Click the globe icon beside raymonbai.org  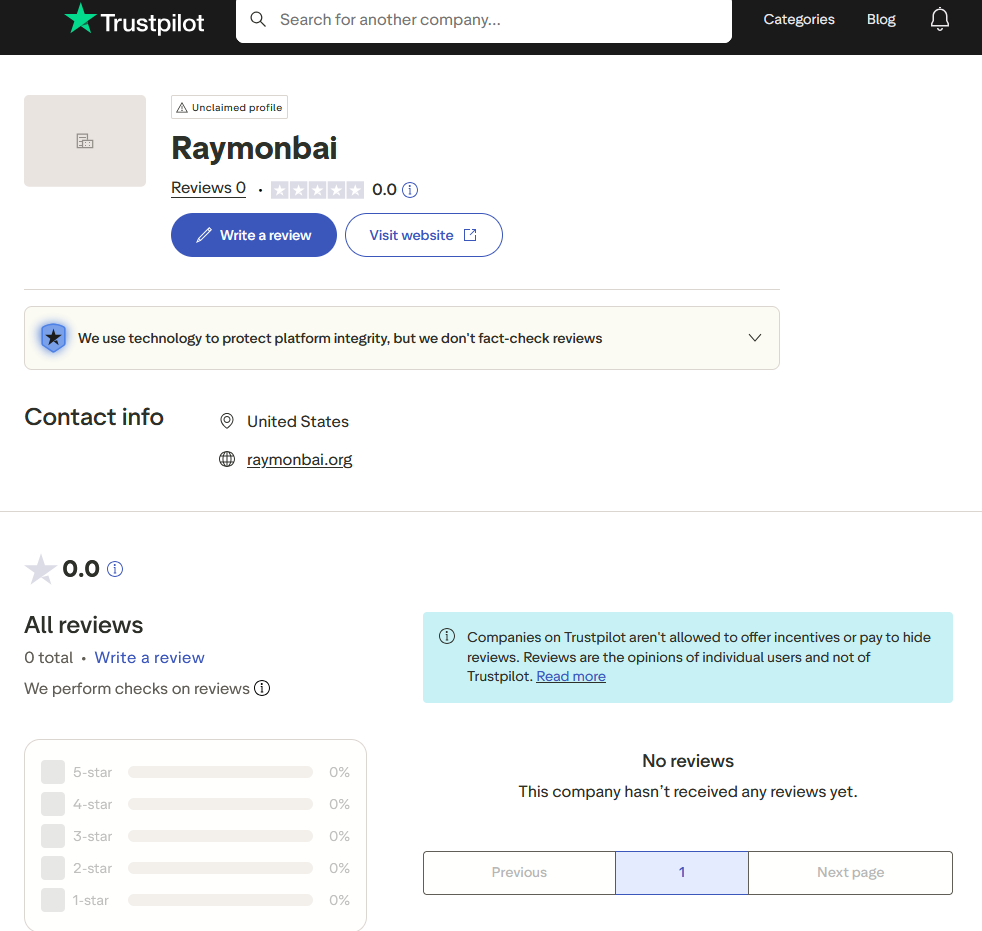coord(227,460)
